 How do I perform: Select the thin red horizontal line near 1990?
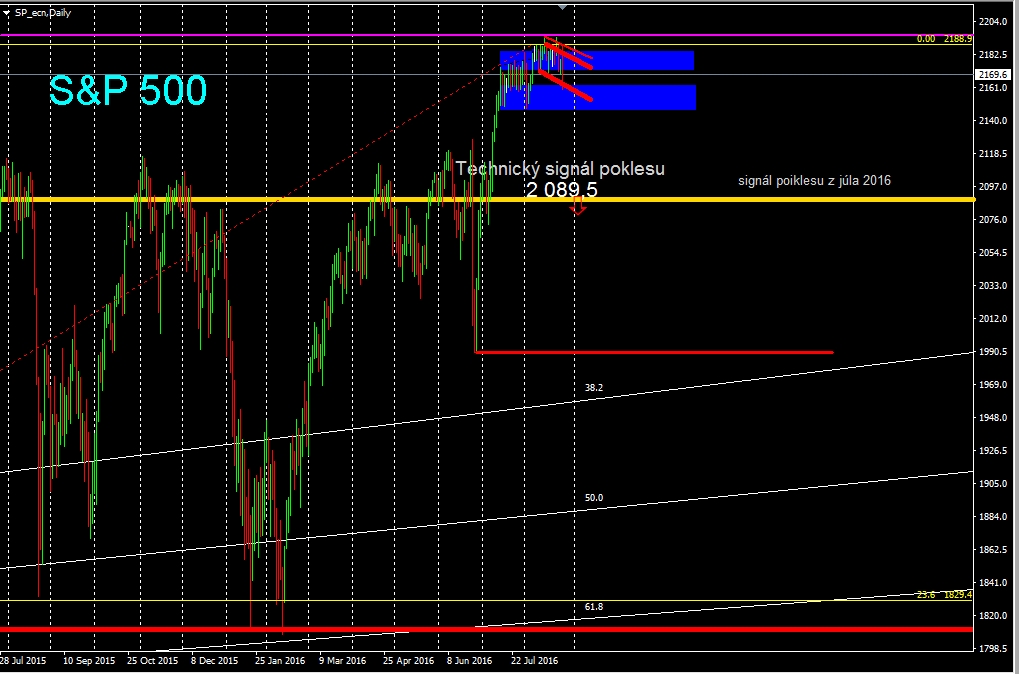(x=654, y=352)
